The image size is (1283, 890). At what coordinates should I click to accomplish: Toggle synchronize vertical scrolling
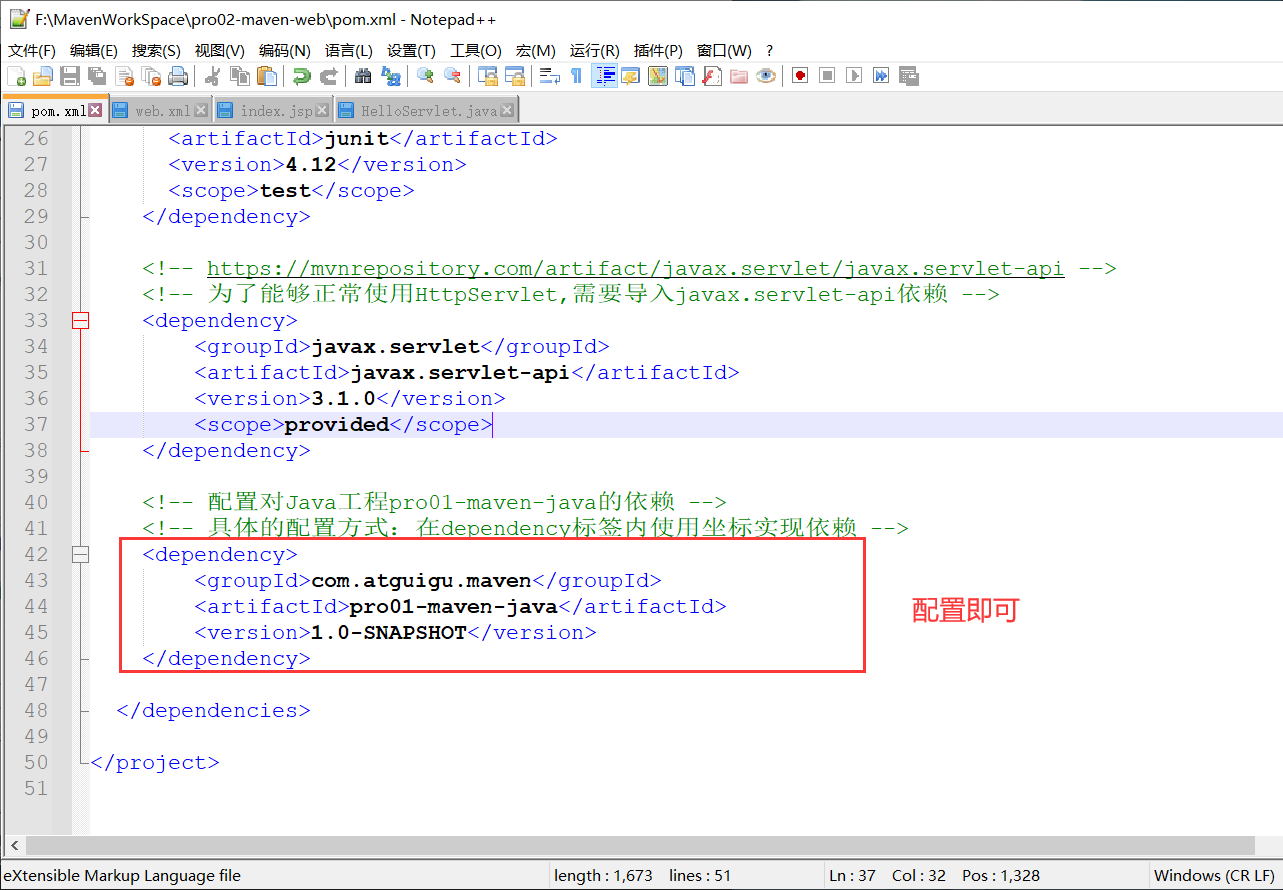pos(487,76)
